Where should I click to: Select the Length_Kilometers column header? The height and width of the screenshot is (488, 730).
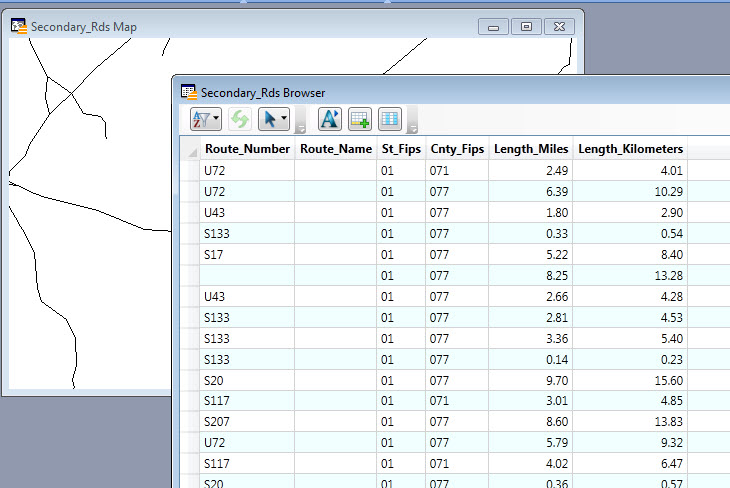(630, 149)
